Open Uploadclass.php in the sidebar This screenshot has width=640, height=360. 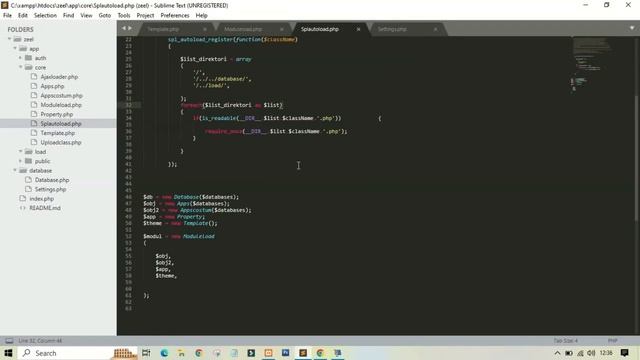point(61,142)
